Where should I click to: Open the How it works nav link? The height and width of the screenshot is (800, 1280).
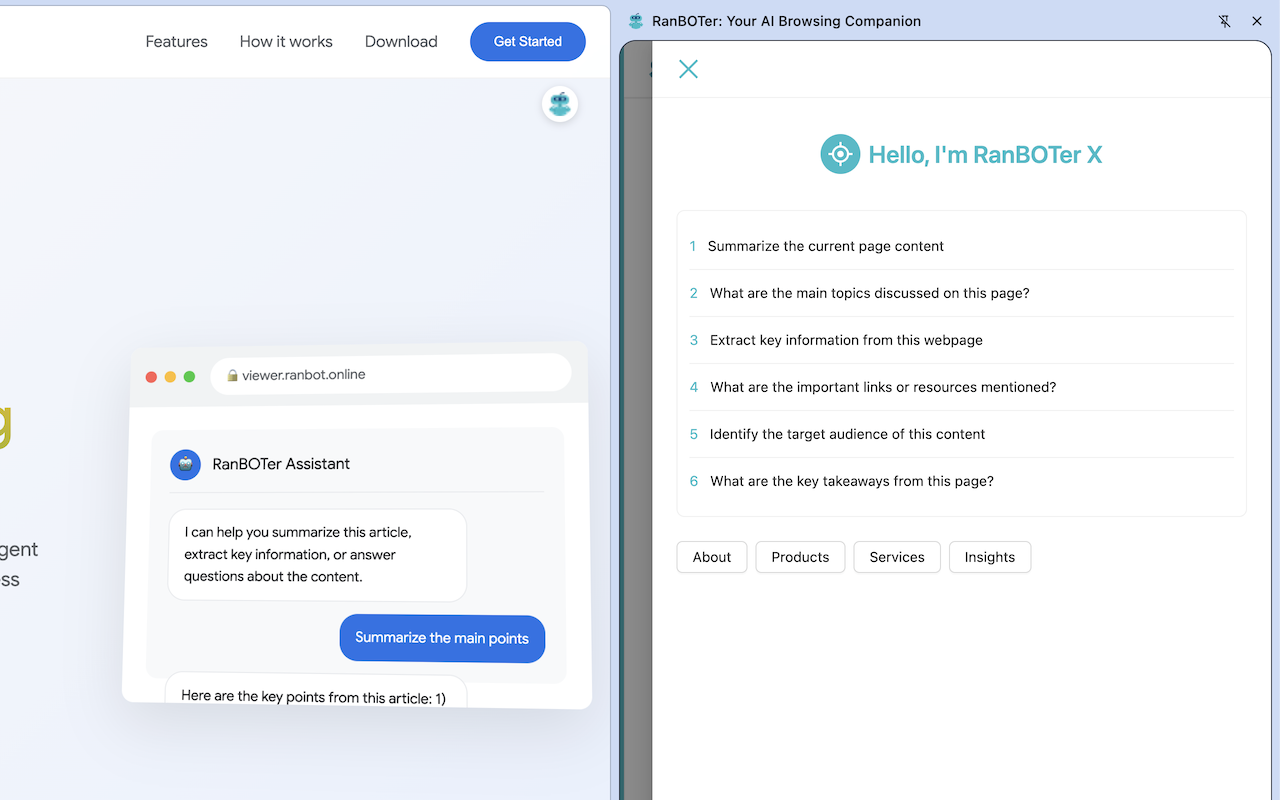[286, 41]
